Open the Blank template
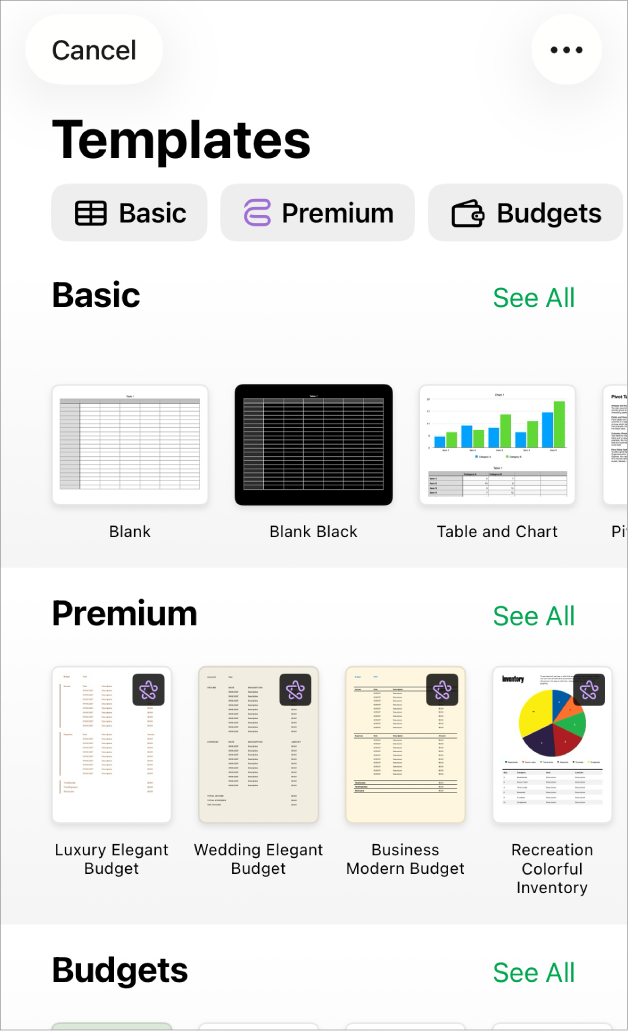The height and width of the screenshot is (1032, 628). (129, 444)
